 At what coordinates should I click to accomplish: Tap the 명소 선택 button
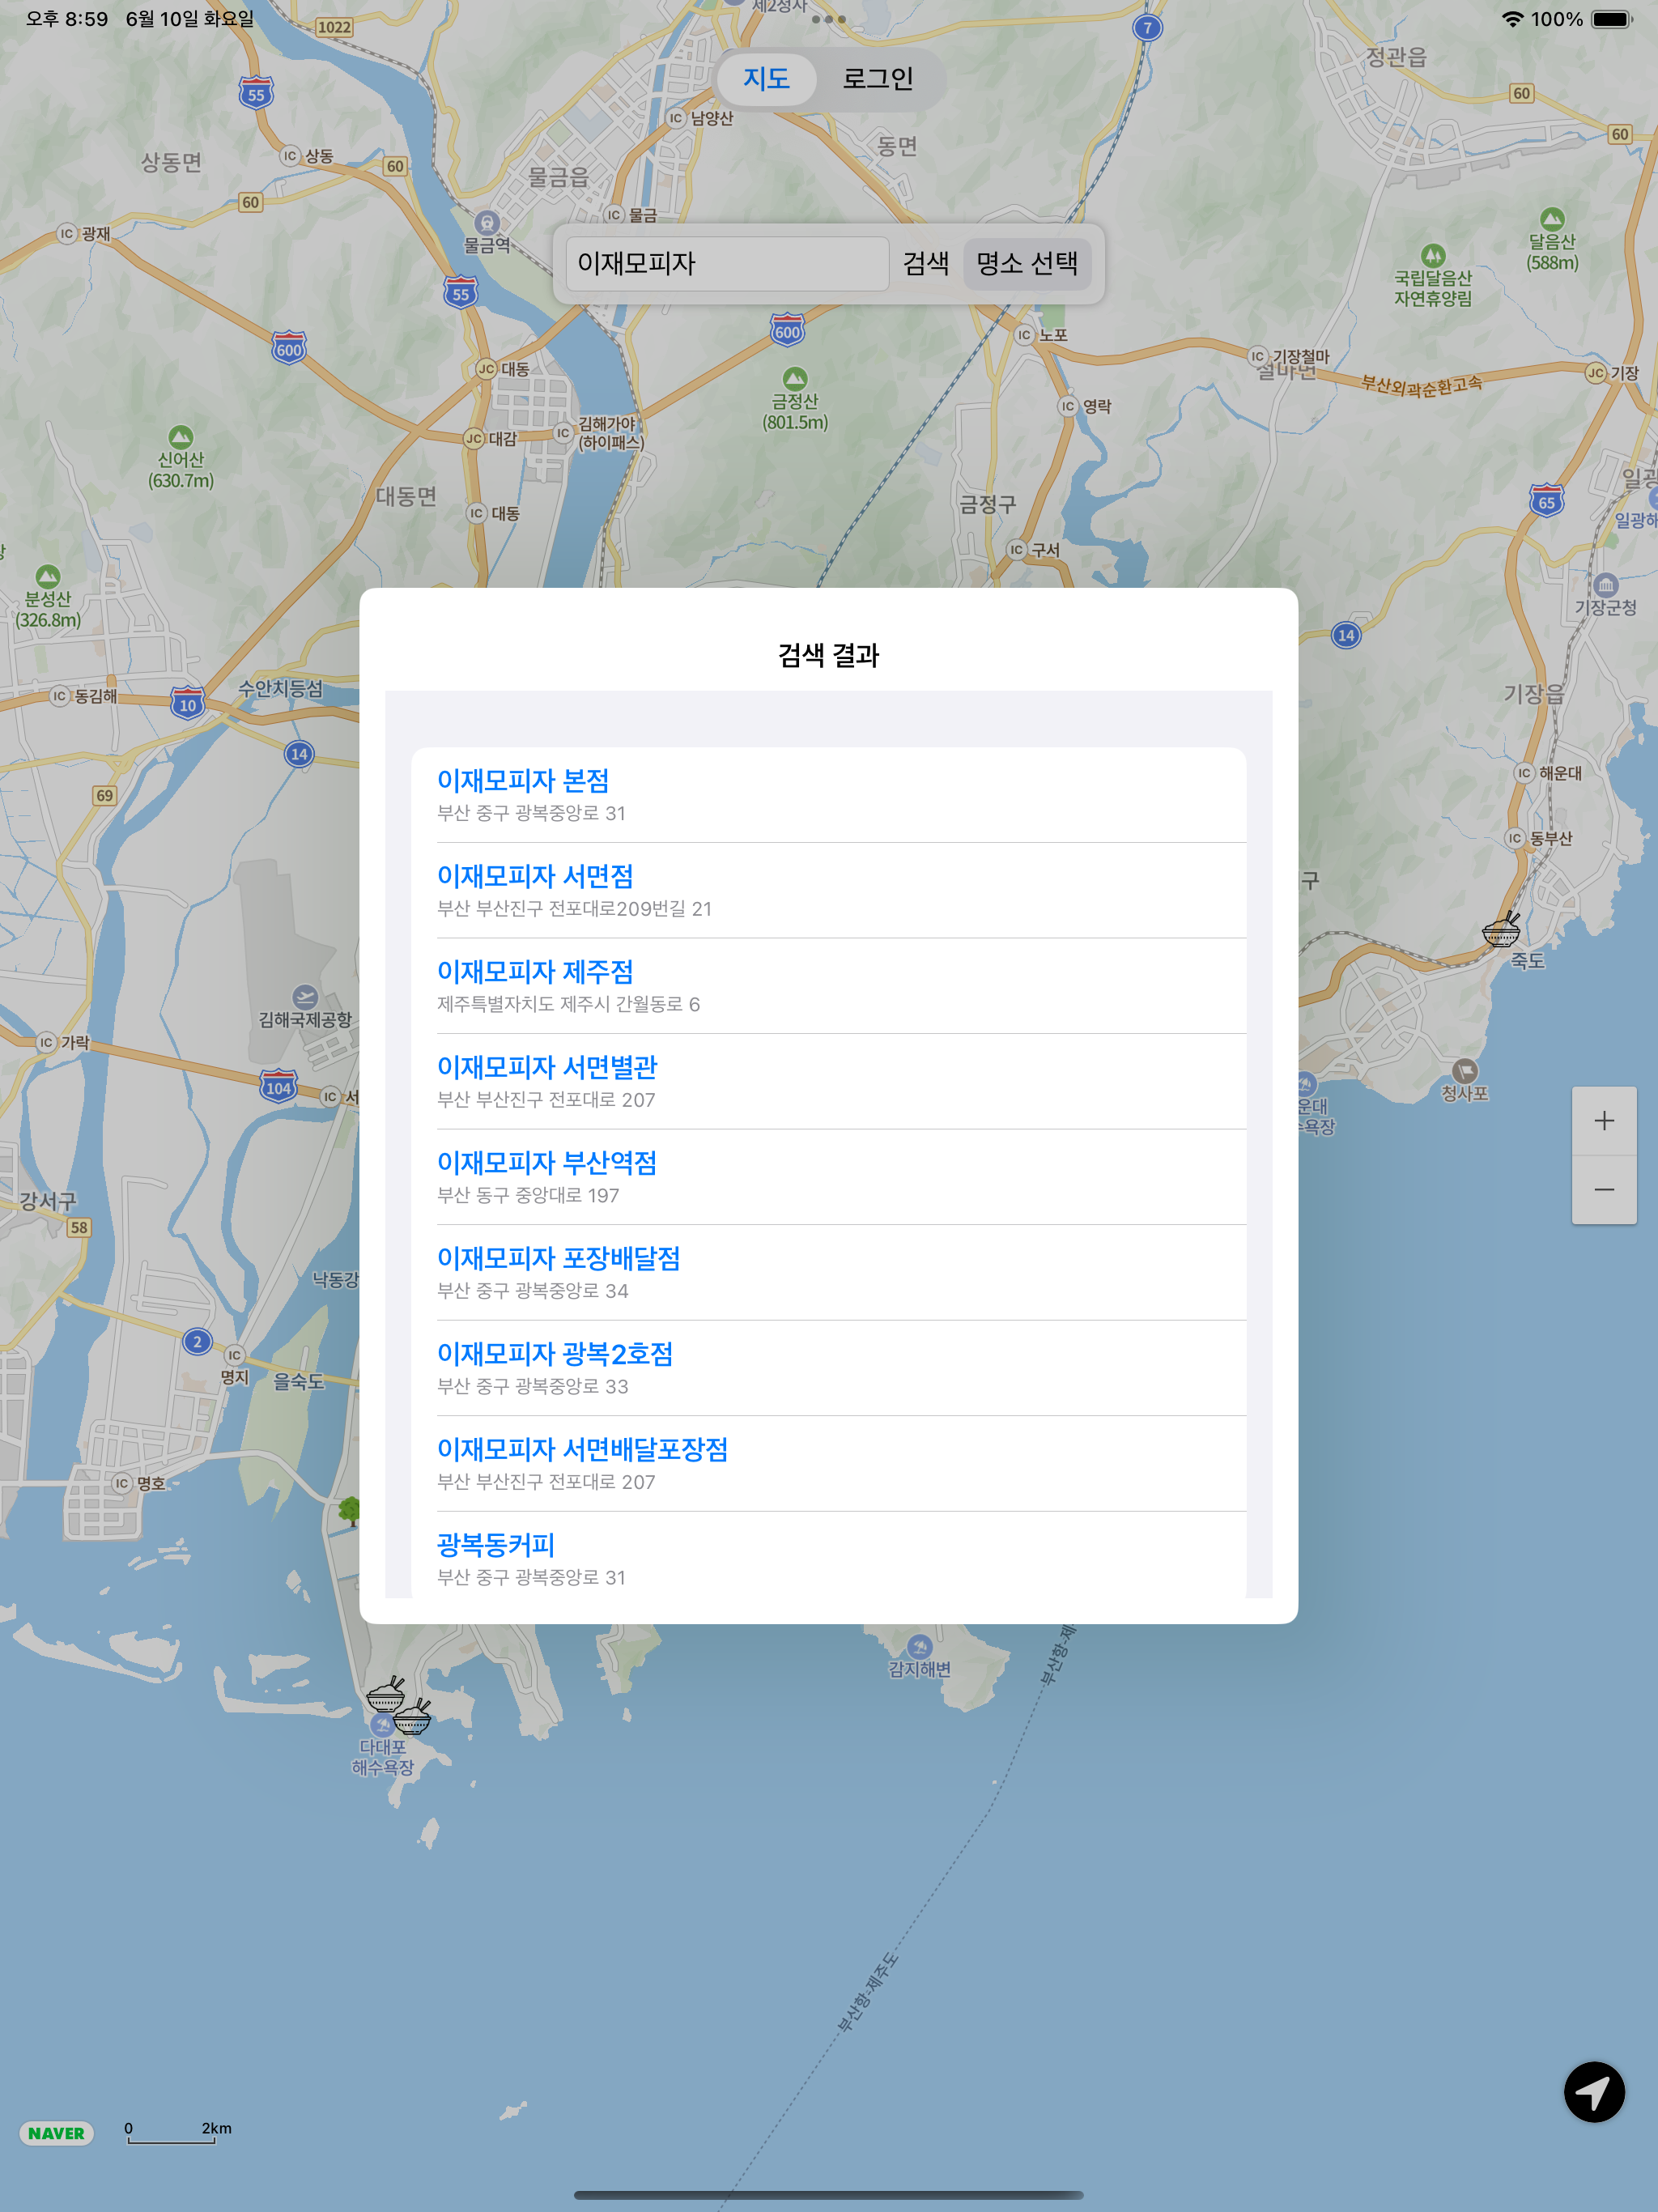tap(1027, 263)
